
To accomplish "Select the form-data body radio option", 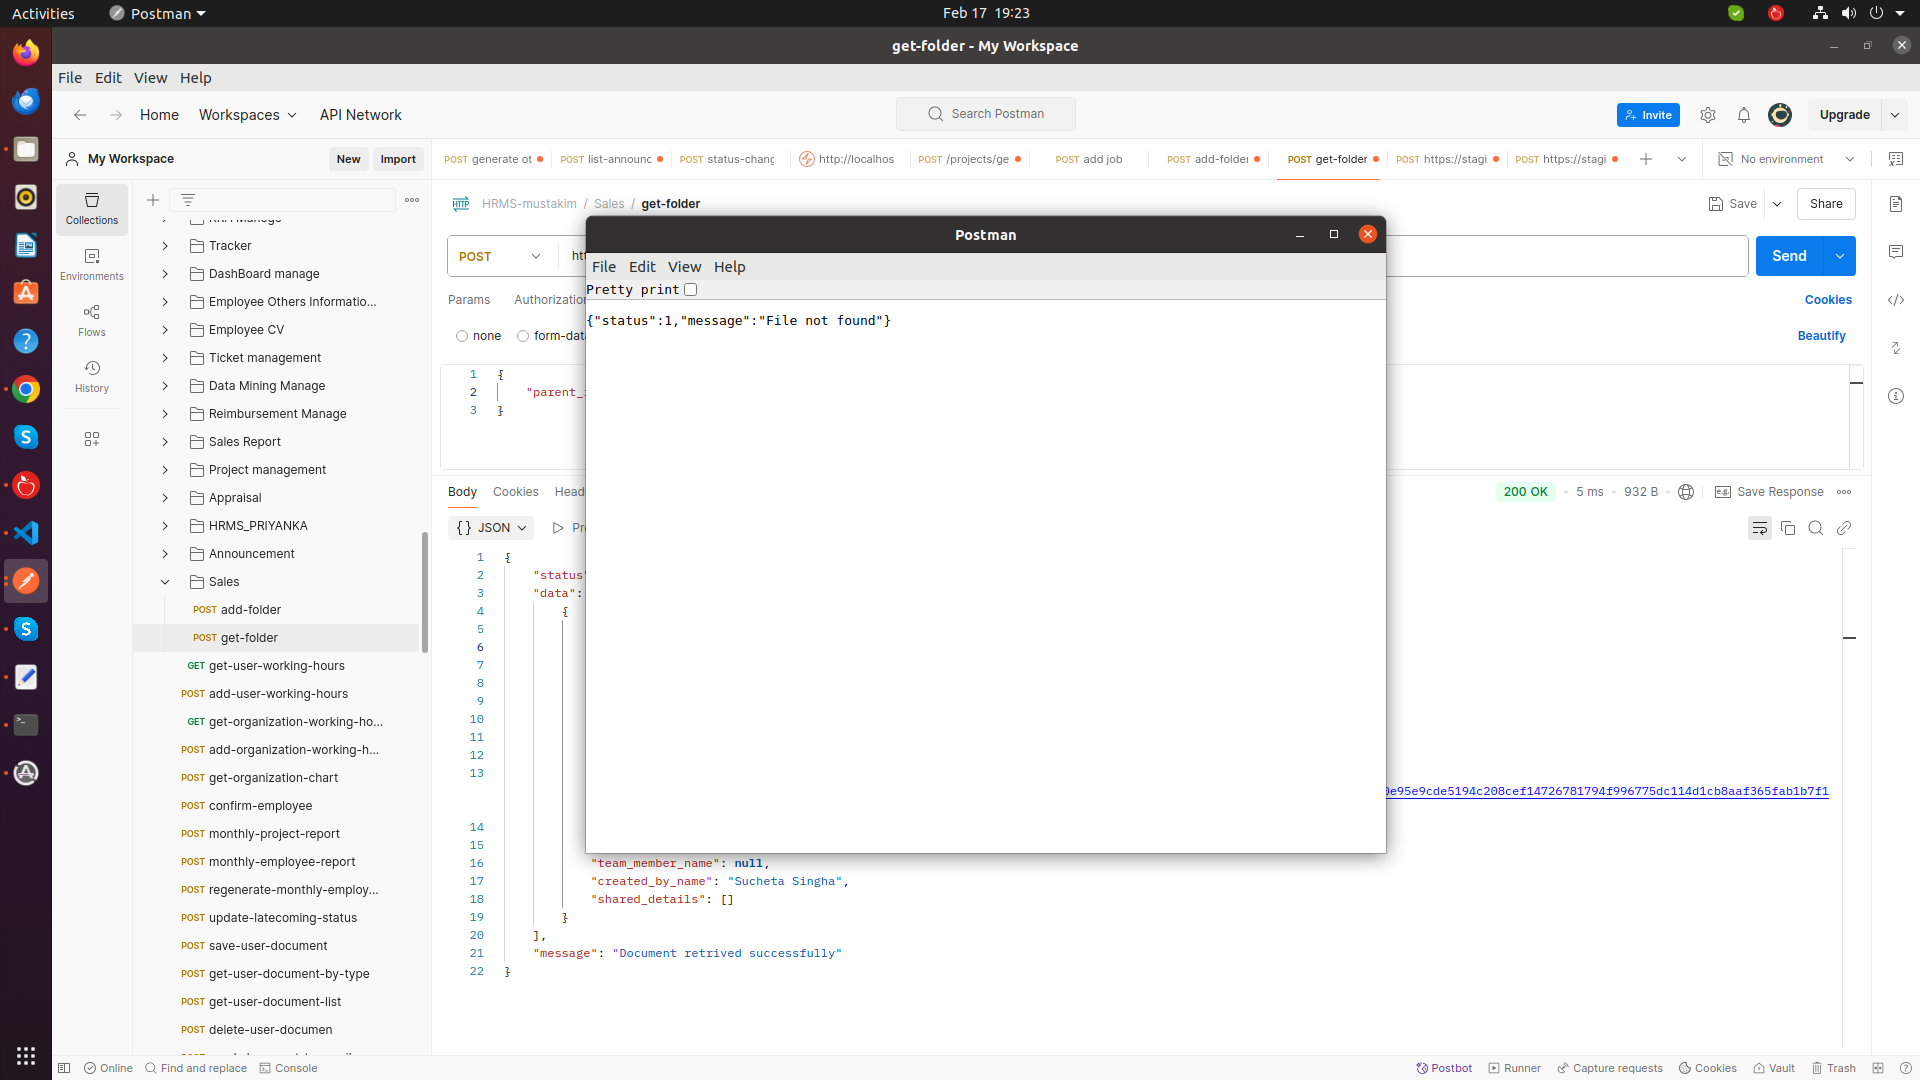I will [523, 336].
